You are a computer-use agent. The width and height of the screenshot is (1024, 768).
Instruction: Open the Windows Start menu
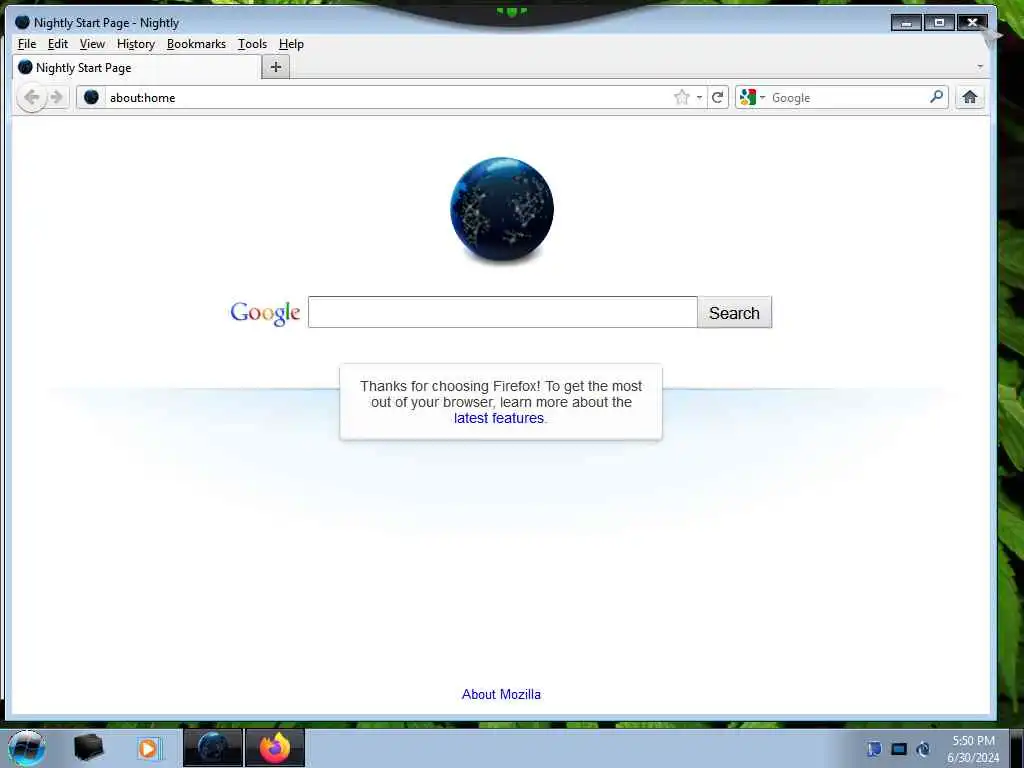26,748
